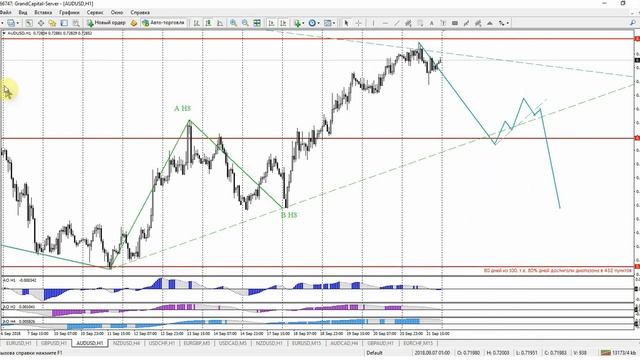Launch MetaEditor with the gold icon

(x=133, y=23)
